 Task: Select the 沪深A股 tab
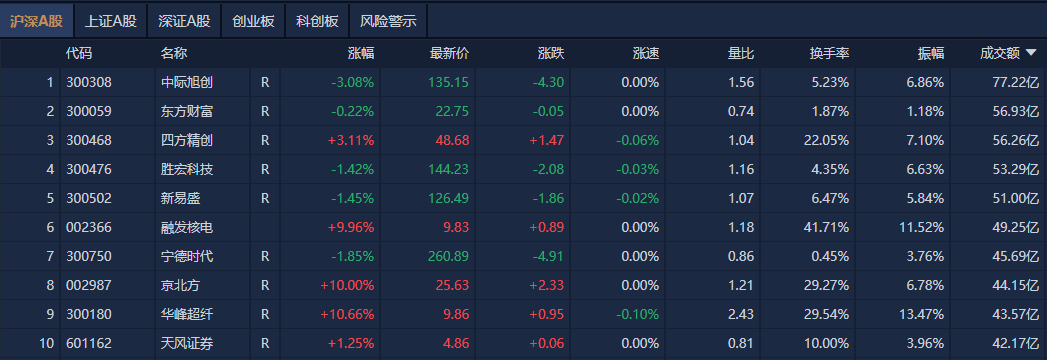(x=37, y=21)
